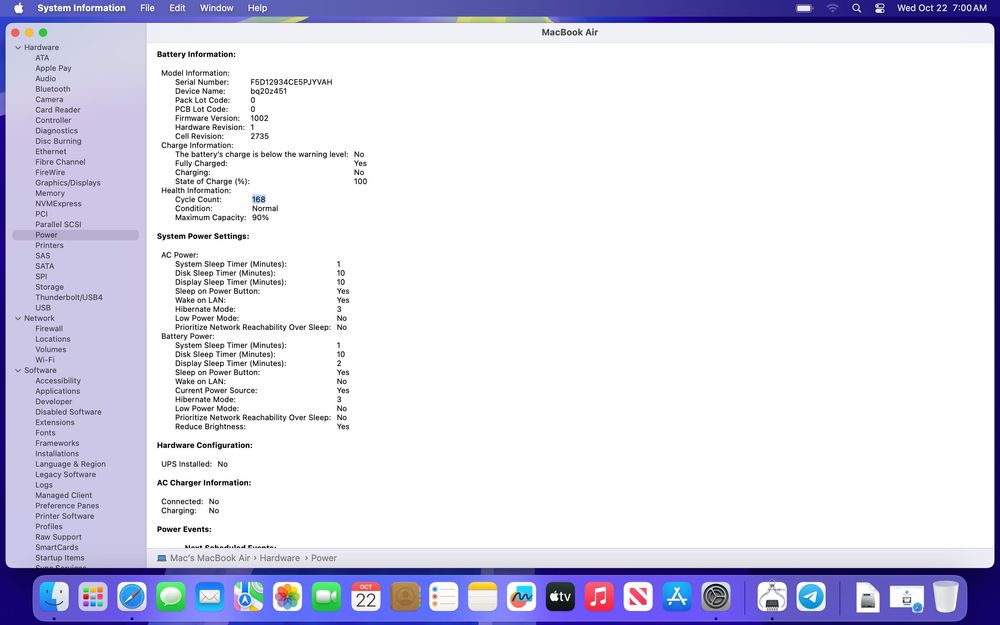This screenshot has width=1000, height=625.
Task: Open the System Information app menu
Action: [81, 8]
